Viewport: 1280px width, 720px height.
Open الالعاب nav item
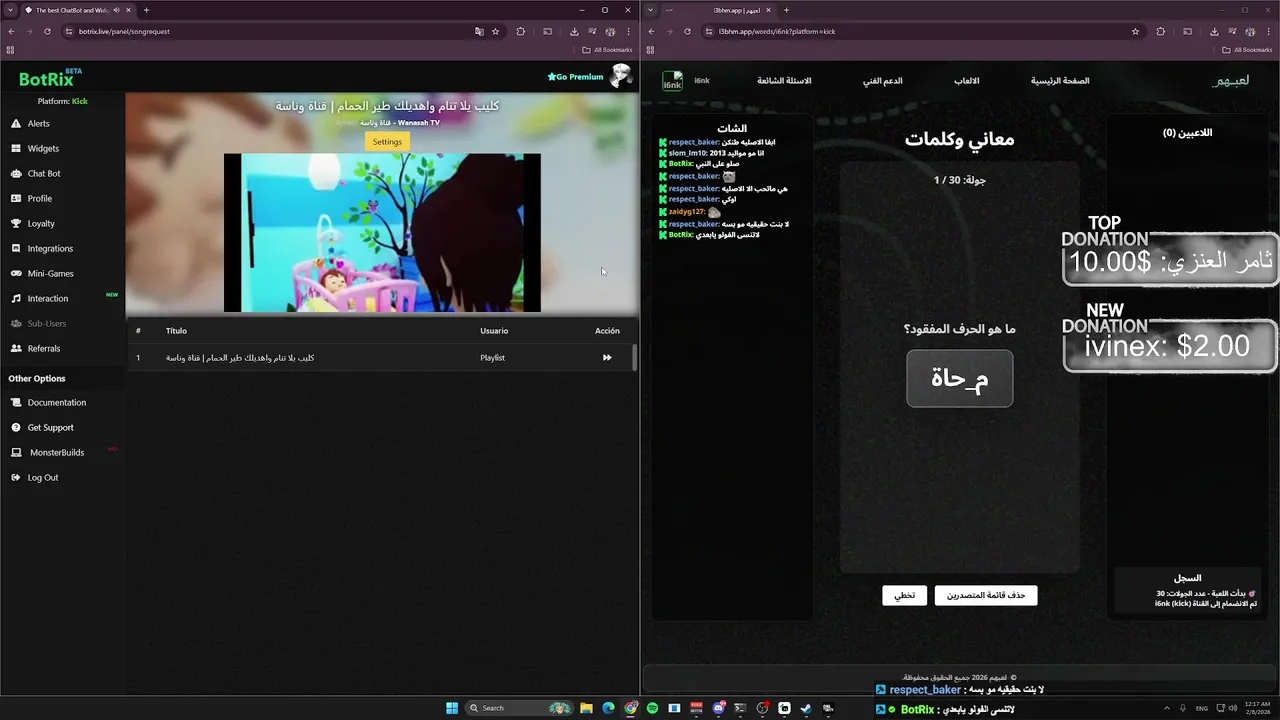coord(966,80)
